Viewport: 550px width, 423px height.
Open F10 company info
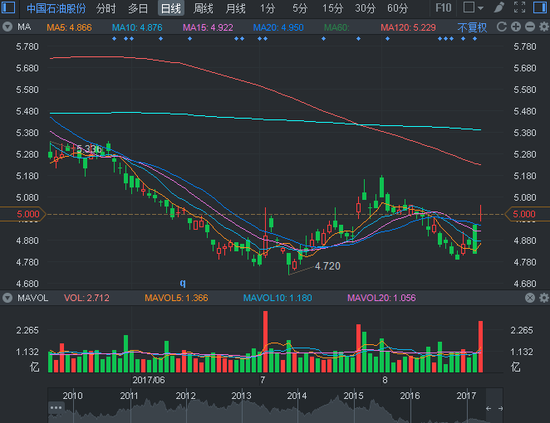pos(443,8)
